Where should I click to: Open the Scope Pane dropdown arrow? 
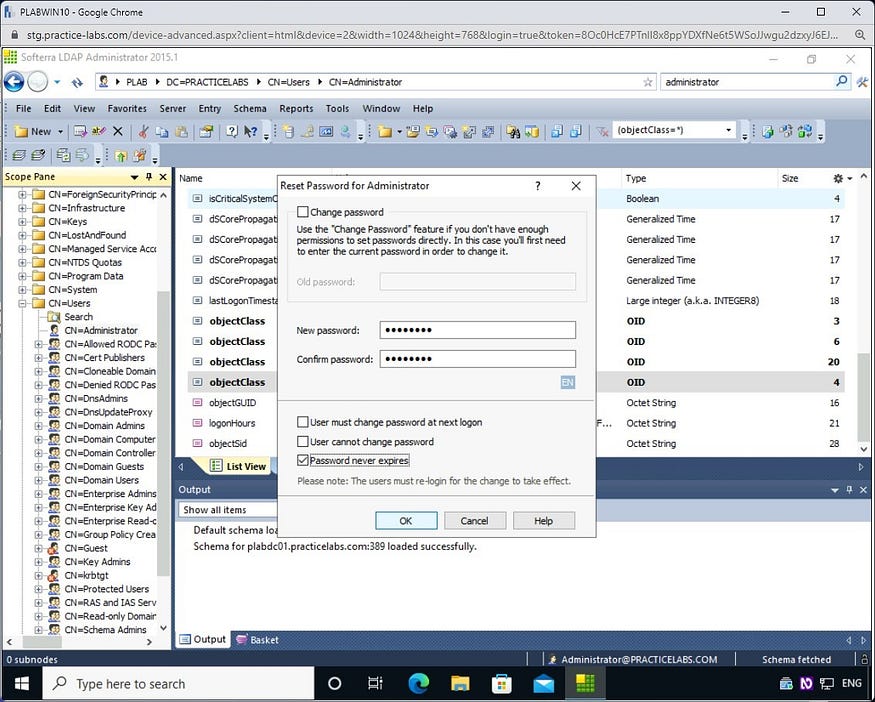(x=134, y=177)
